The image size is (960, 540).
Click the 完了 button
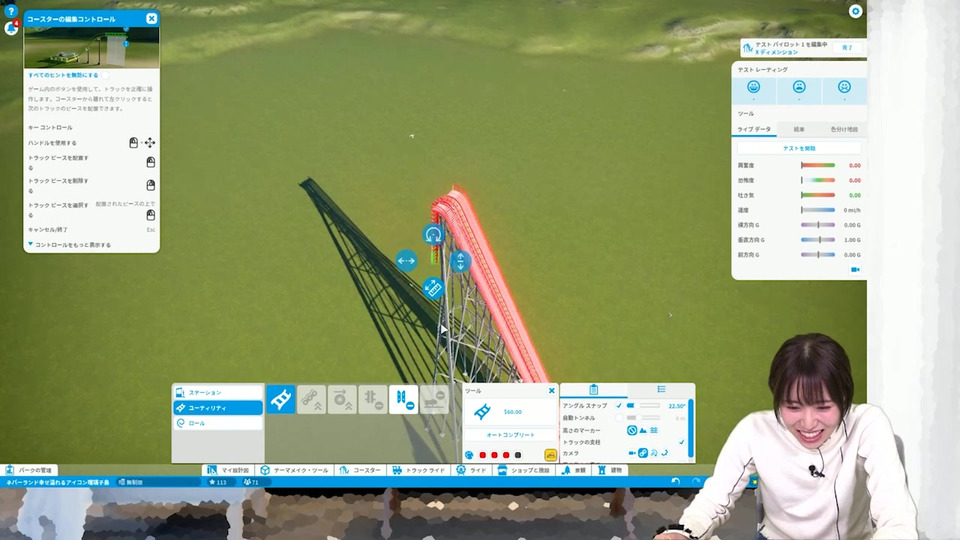847,47
